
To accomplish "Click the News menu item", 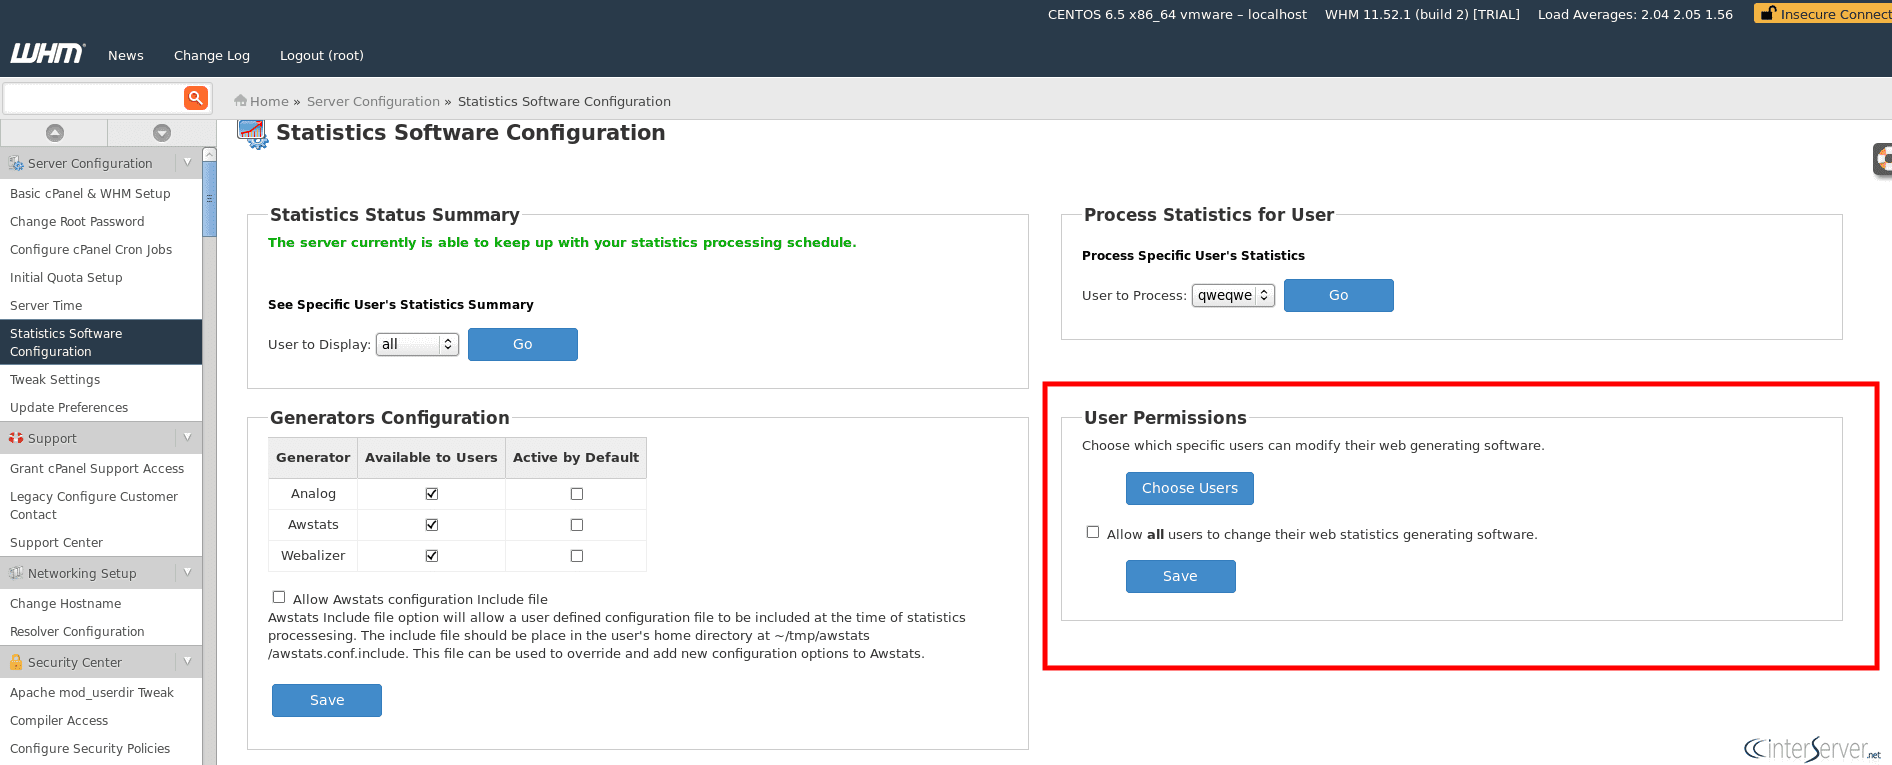I will (x=126, y=56).
